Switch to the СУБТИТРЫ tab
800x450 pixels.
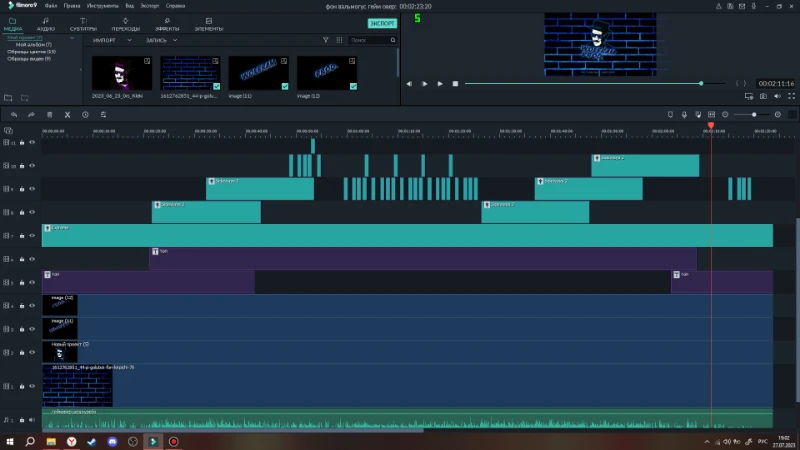click(x=83, y=24)
